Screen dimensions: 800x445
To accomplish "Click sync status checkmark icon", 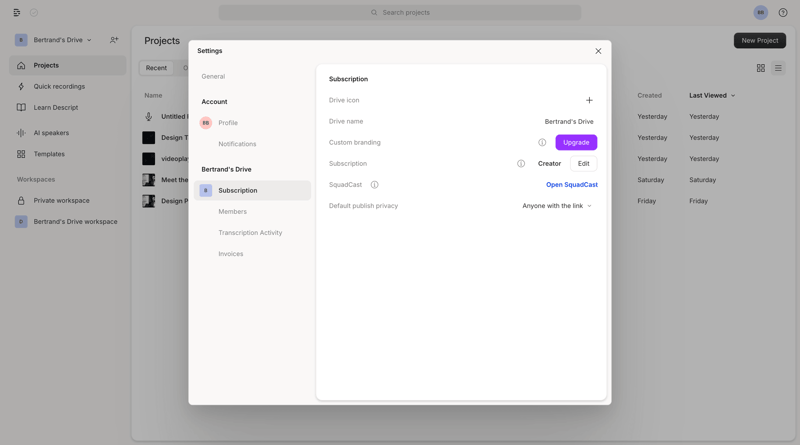I will pos(34,12).
